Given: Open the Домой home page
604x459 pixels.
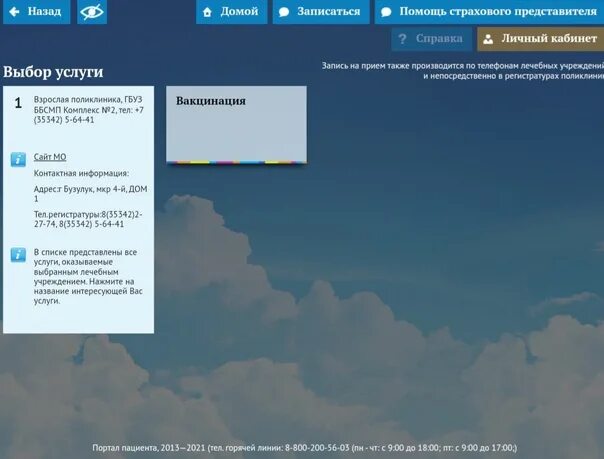Looking at the screenshot, I should pyautogui.click(x=232, y=12).
